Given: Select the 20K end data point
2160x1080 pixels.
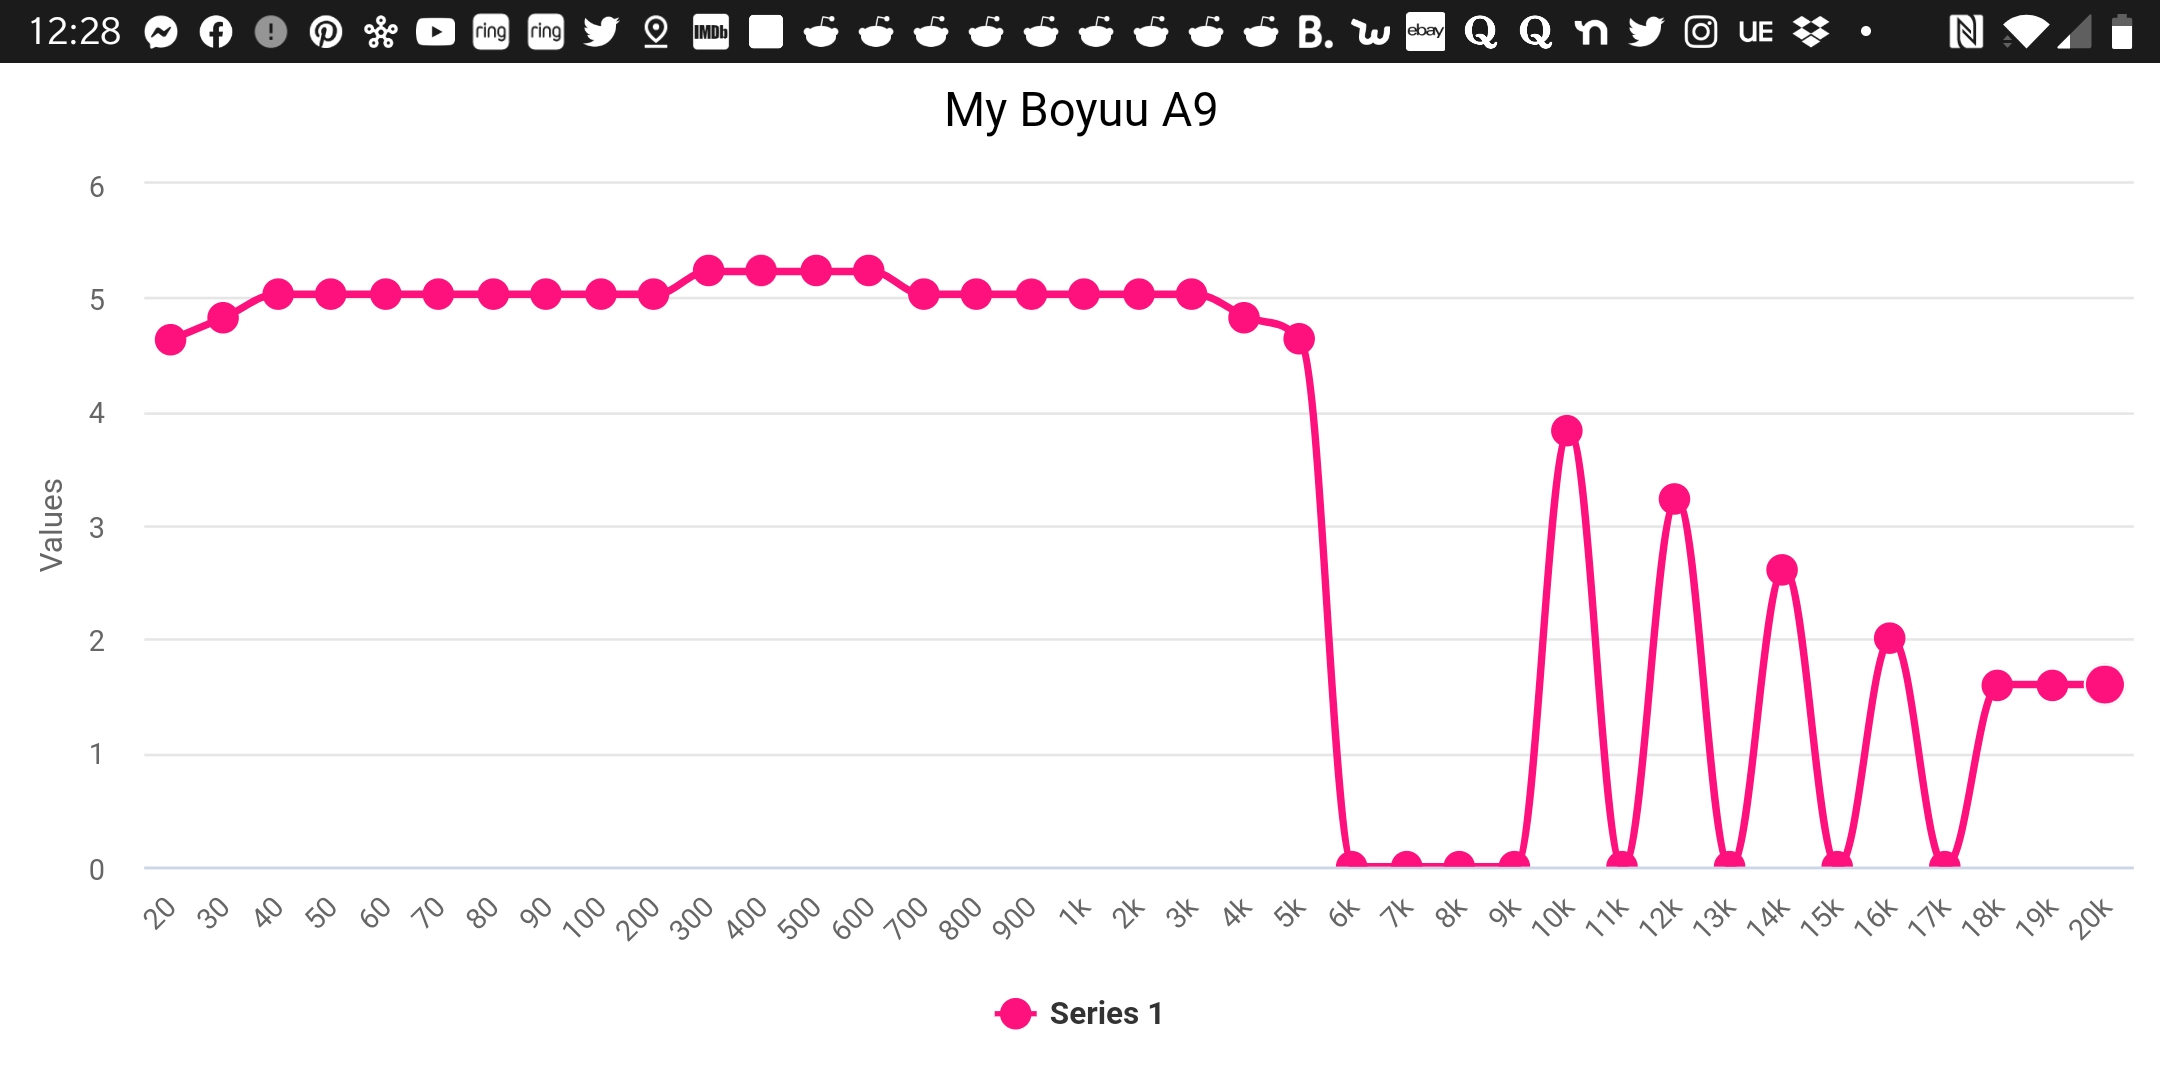Looking at the screenshot, I should [2105, 685].
